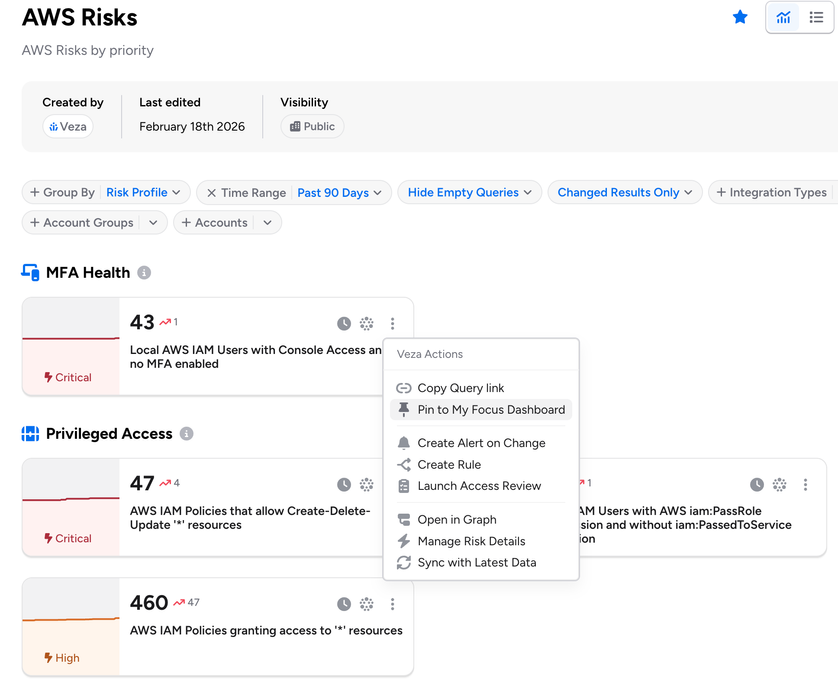Click MFA Health section icon
The height and width of the screenshot is (688, 838).
[30, 272]
